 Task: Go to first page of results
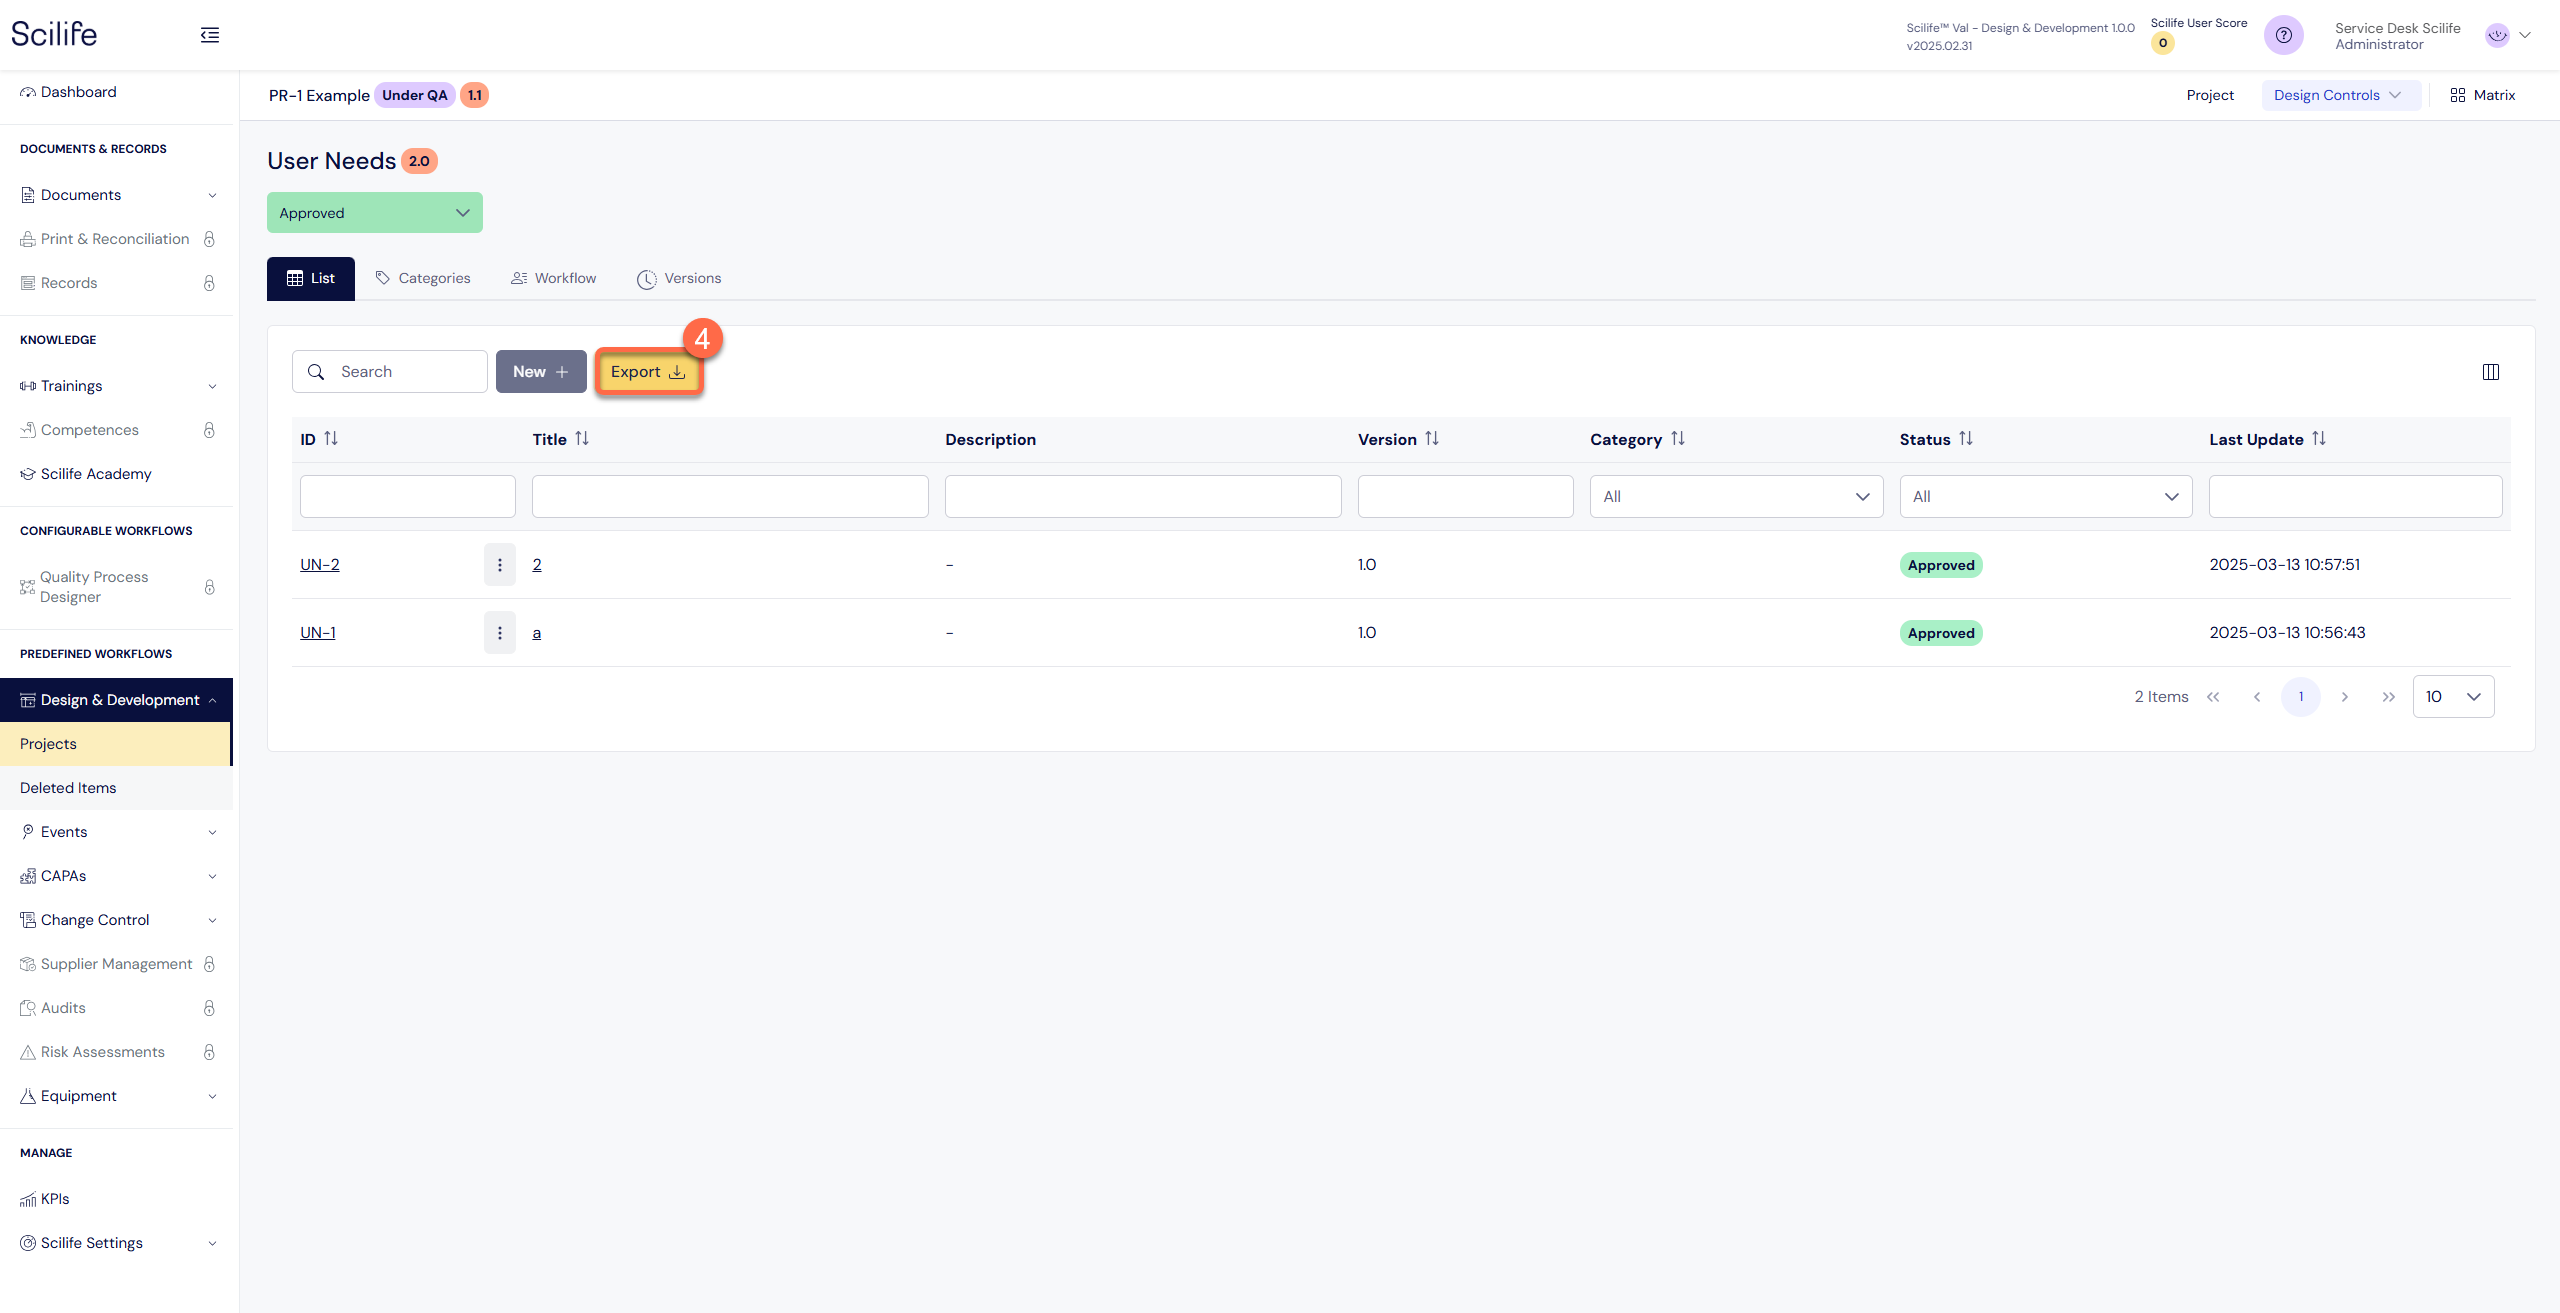[2213, 697]
